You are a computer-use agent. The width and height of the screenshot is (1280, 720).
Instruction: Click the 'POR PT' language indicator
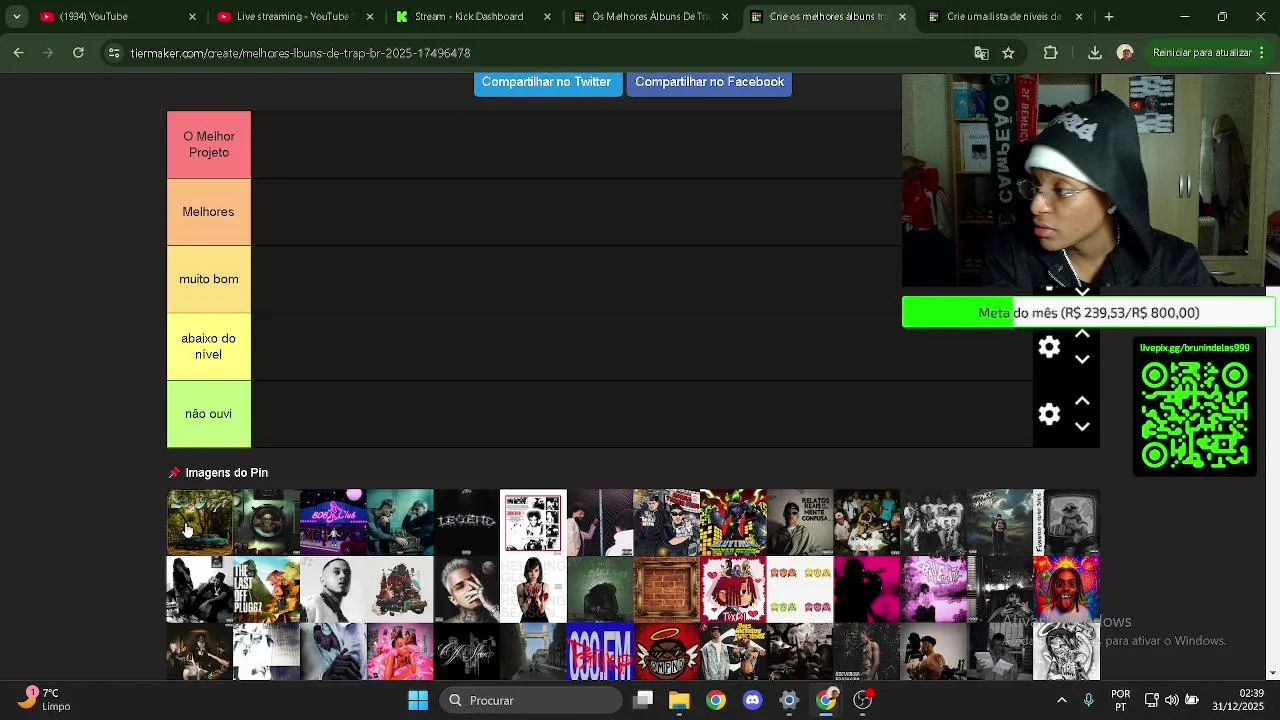1120,700
